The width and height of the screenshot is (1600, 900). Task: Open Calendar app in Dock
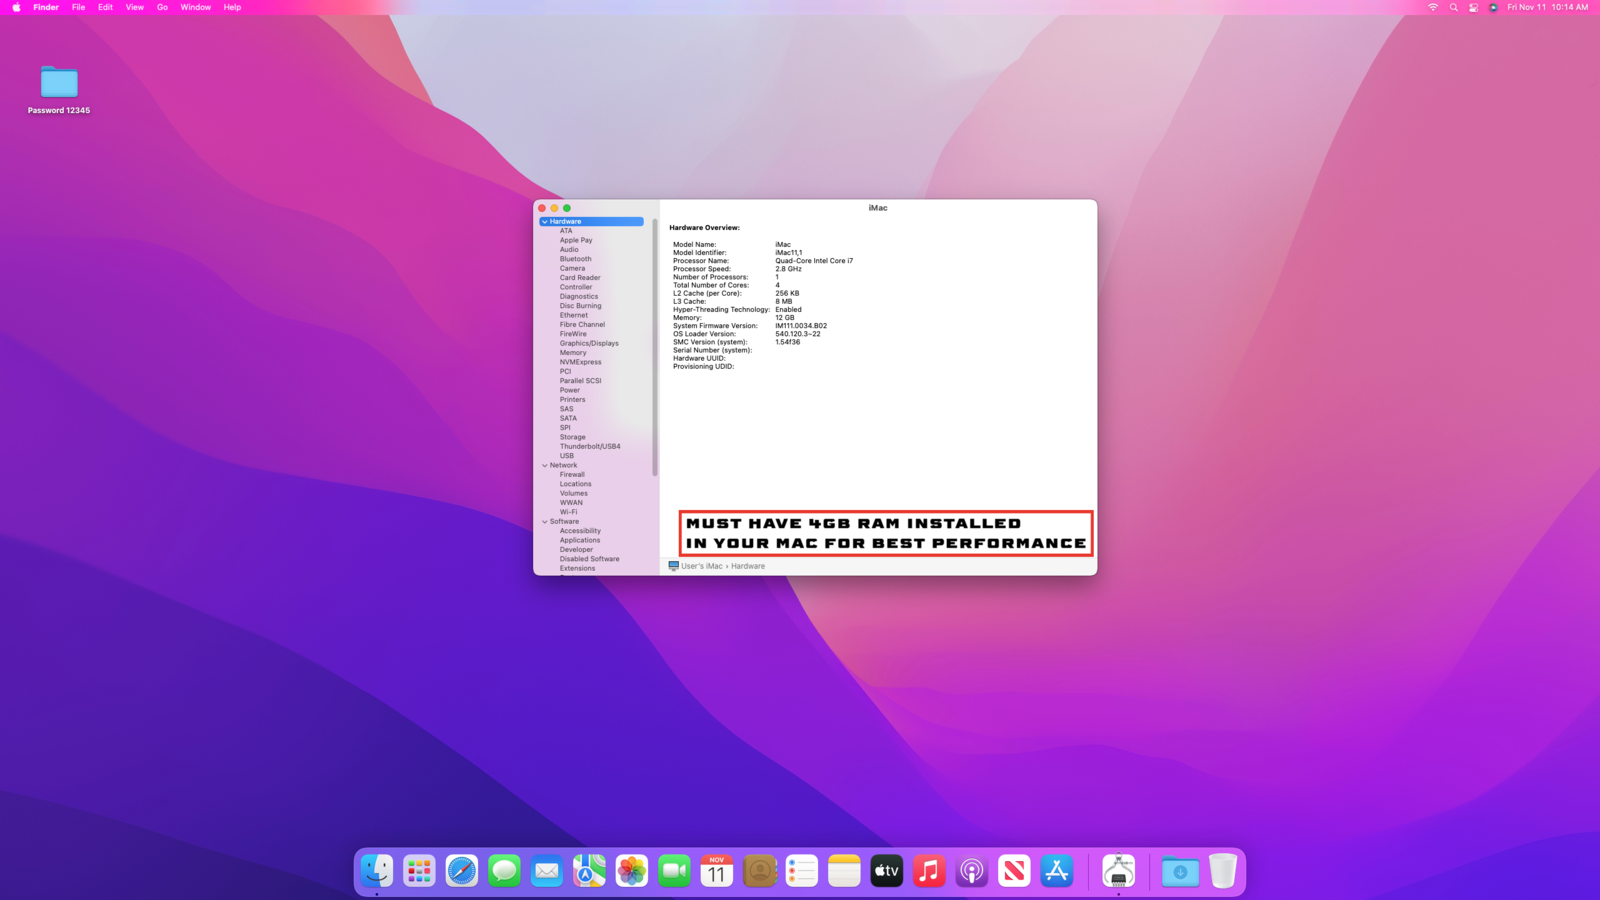[x=717, y=871]
